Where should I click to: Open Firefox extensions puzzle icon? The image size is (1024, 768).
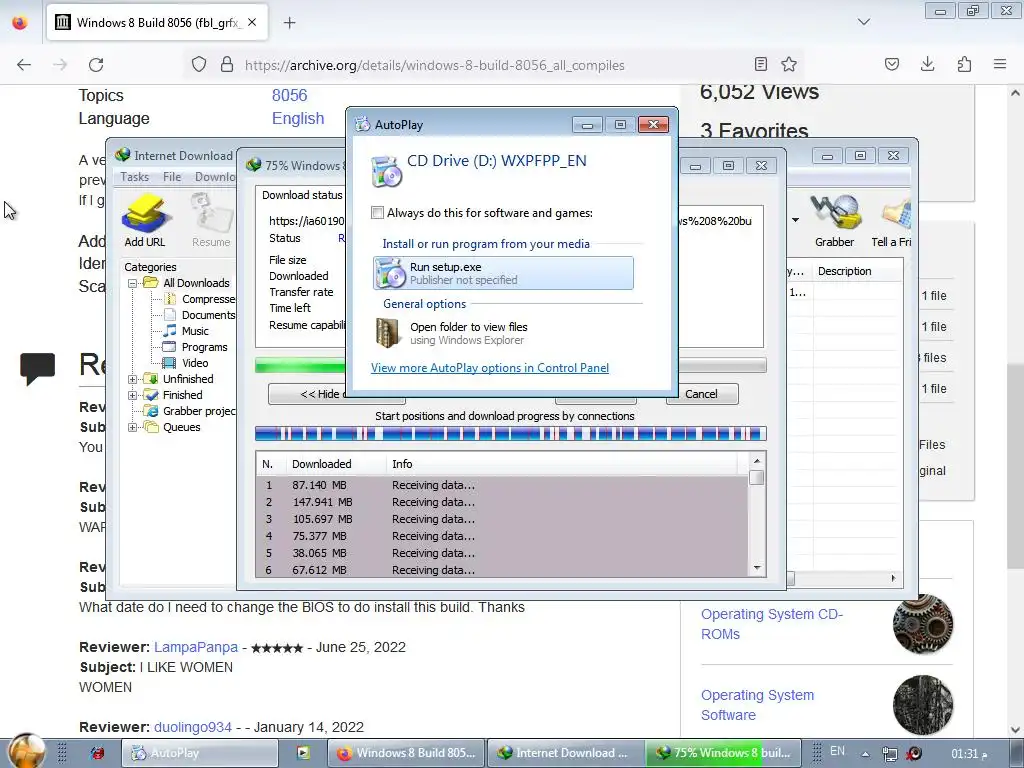pos(964,64)
